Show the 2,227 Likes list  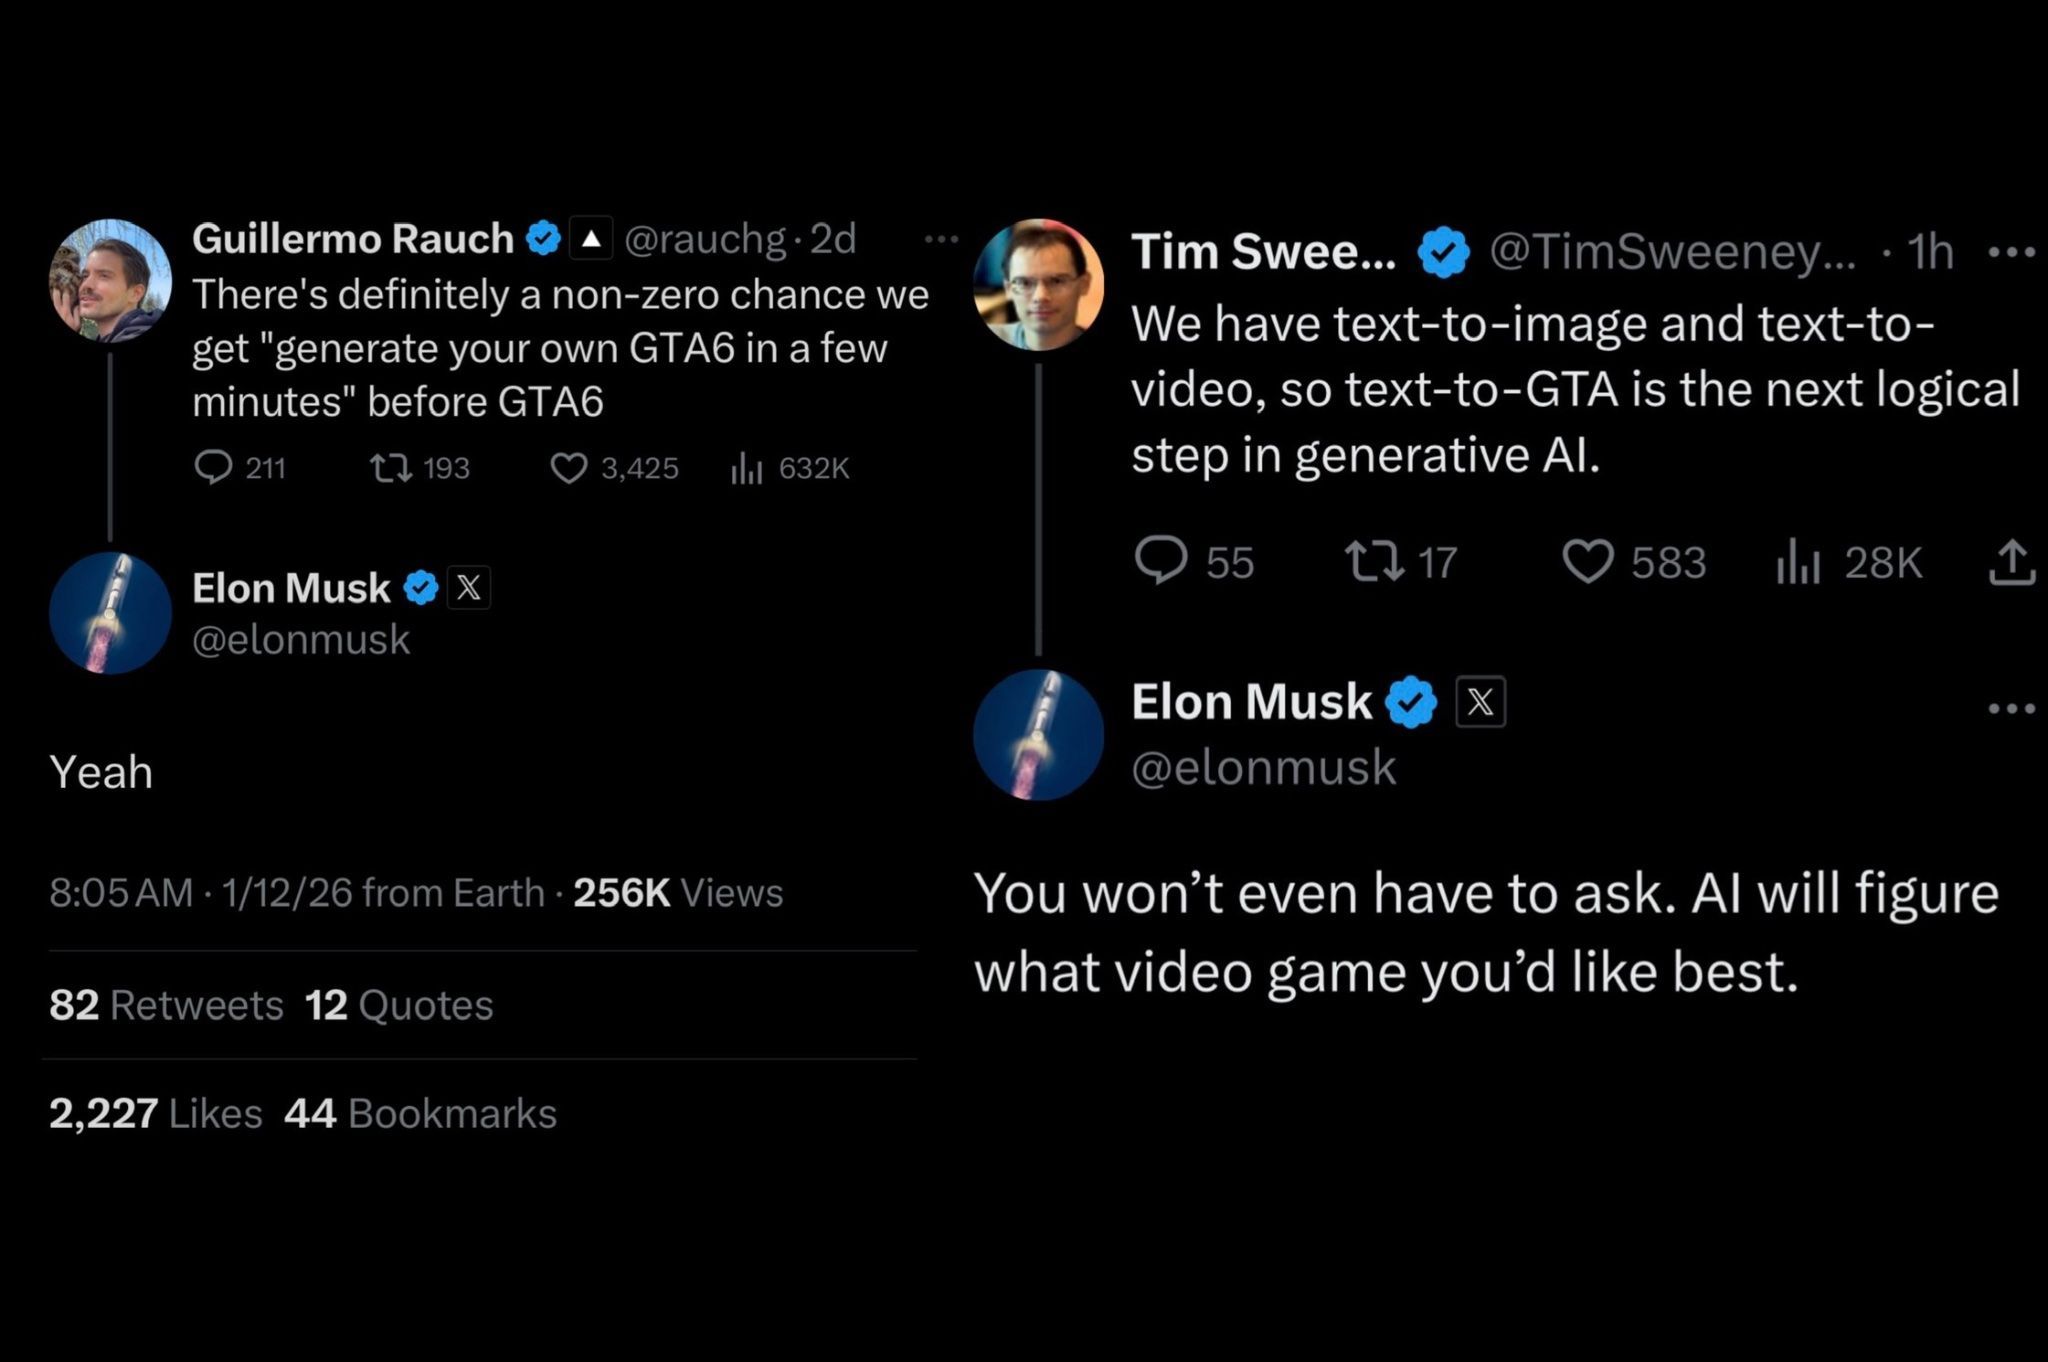click(x=155, y=1113)
